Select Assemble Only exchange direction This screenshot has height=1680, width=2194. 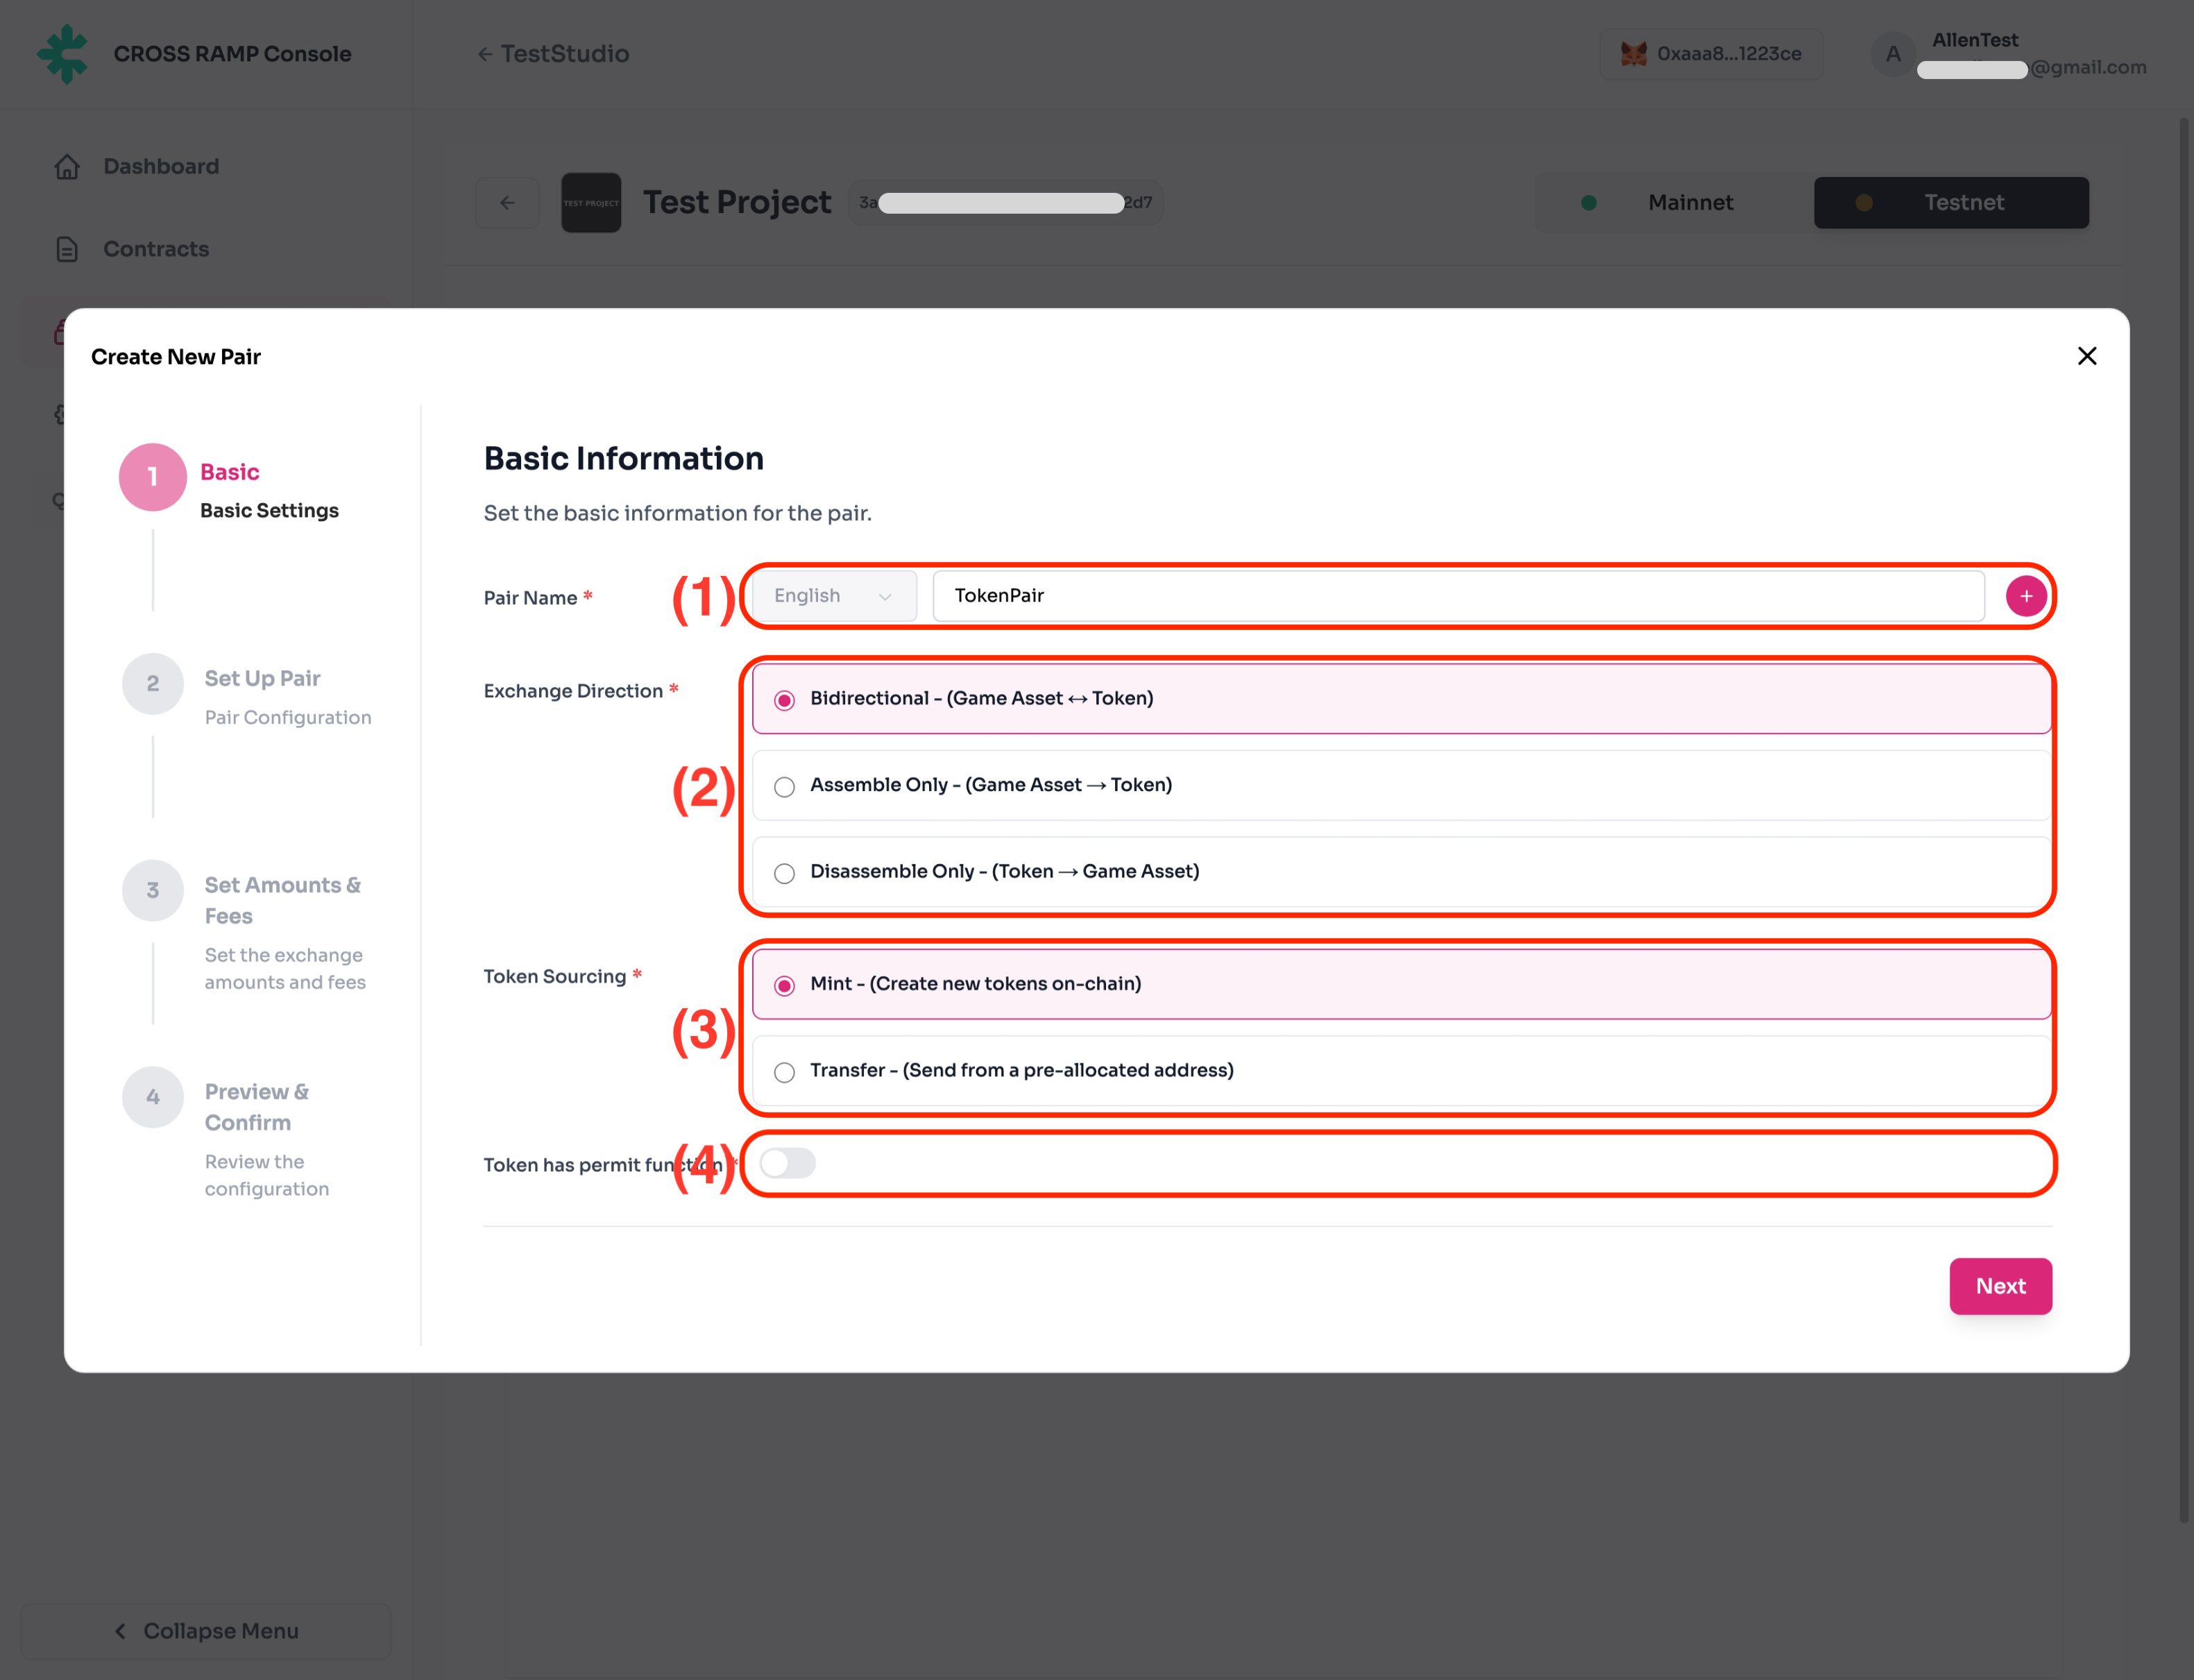click(785, 787)
